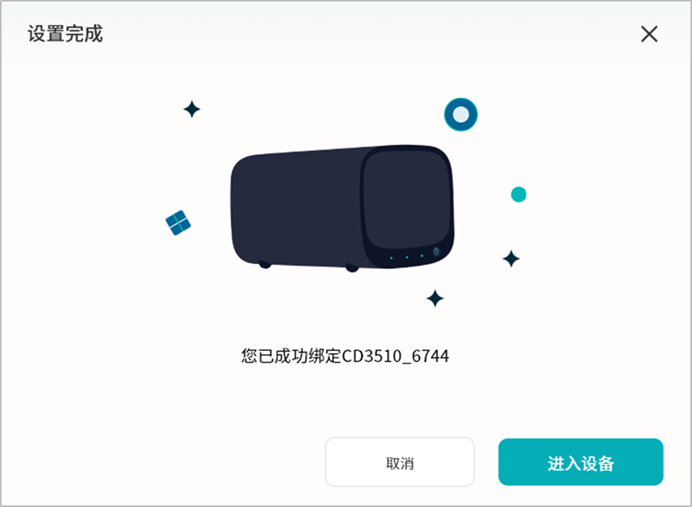Click the NAS front drive bay door

coord(407,199)
